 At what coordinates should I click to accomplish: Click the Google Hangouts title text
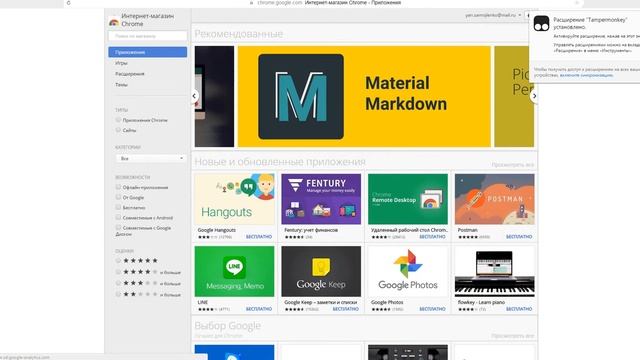pos(217,230)
